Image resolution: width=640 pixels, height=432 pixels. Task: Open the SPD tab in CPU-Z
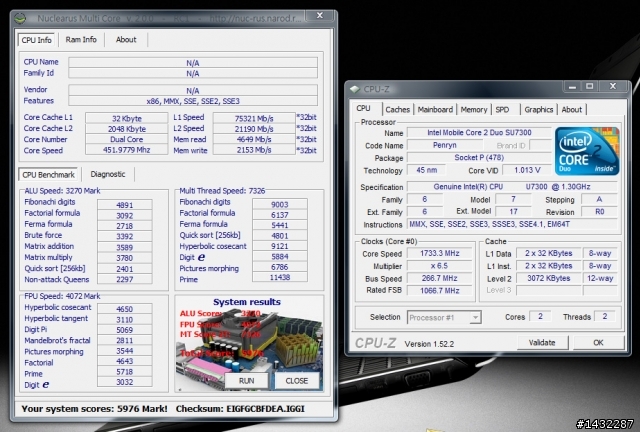pos(502,109)
